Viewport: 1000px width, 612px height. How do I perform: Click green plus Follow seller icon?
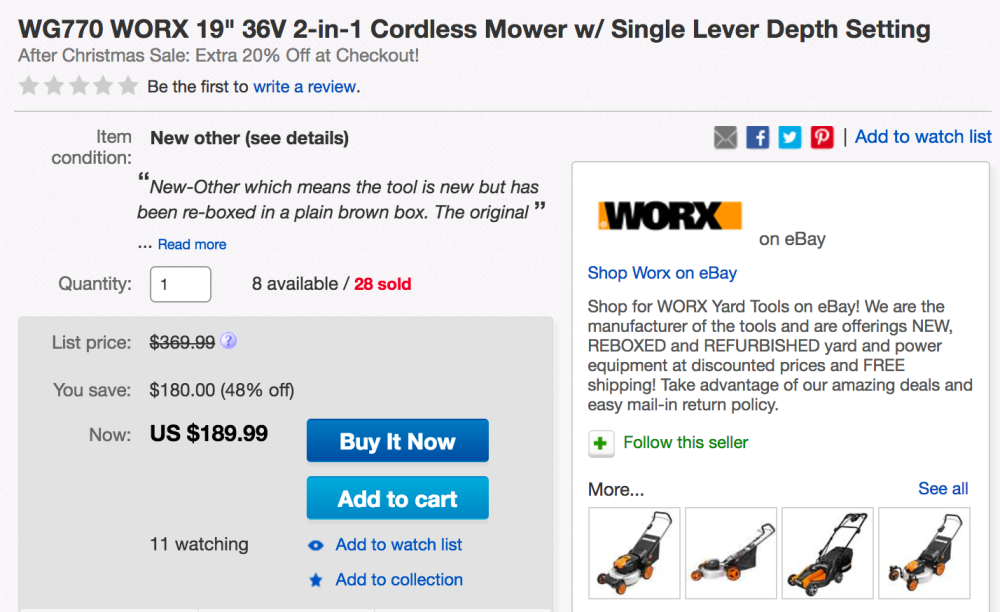[601, 443]
